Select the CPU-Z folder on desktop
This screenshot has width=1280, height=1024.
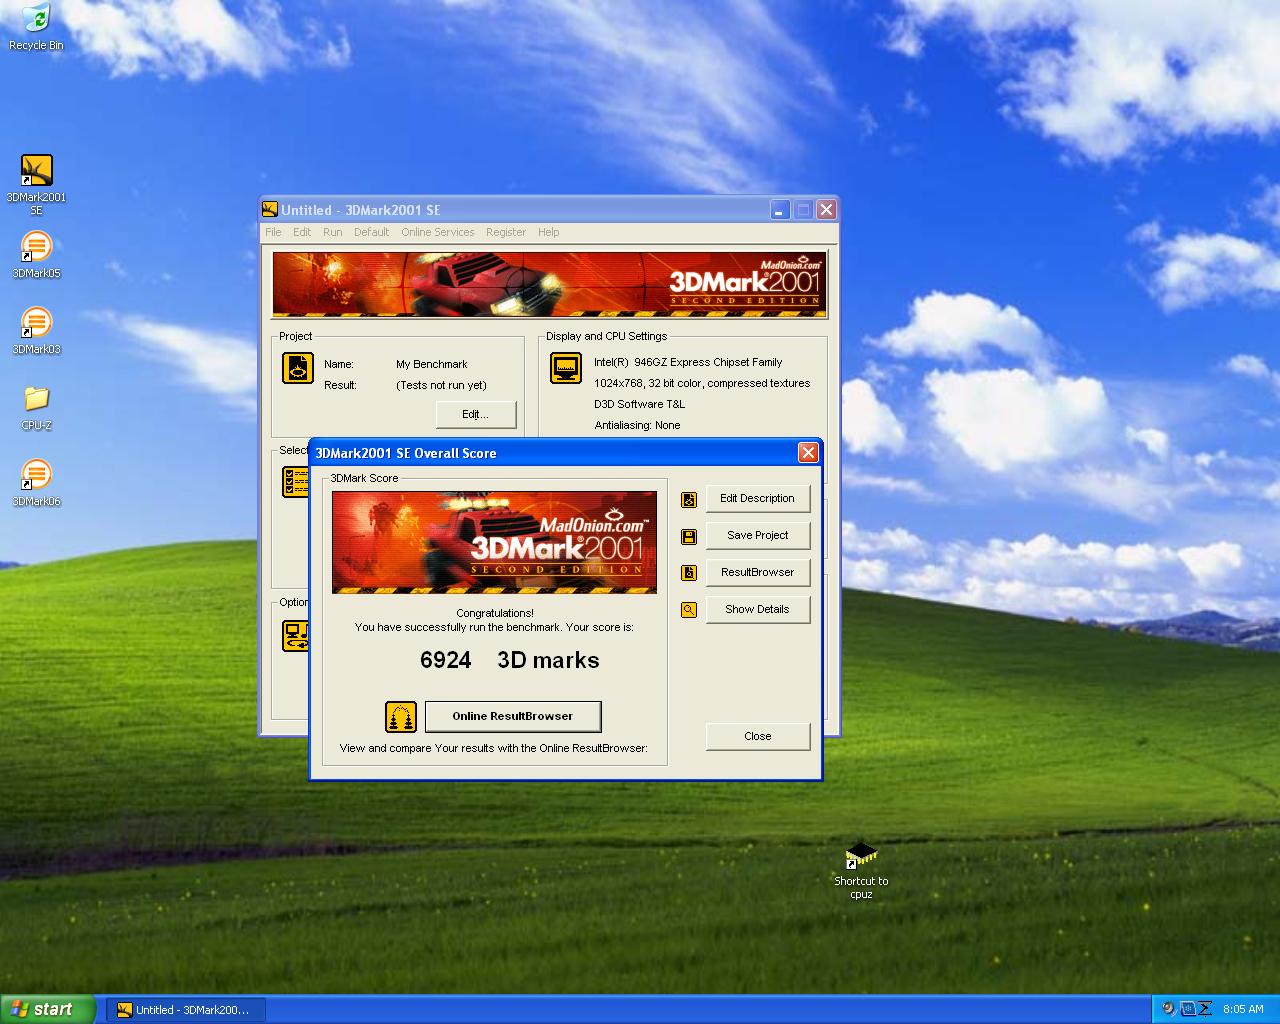pyautogui.click(x=36, y=407)
